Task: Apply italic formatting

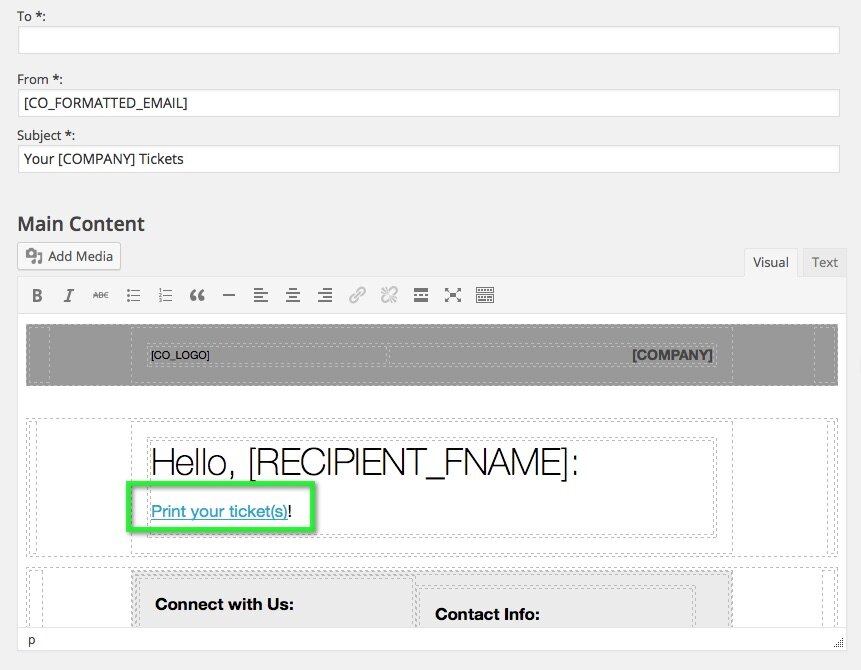Action: click(x=69, y=295)
